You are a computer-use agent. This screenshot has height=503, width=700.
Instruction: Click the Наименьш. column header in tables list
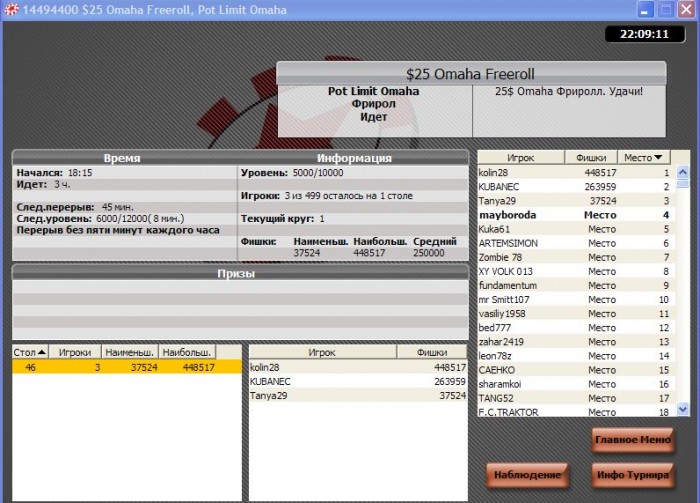[x=130, y=352]
